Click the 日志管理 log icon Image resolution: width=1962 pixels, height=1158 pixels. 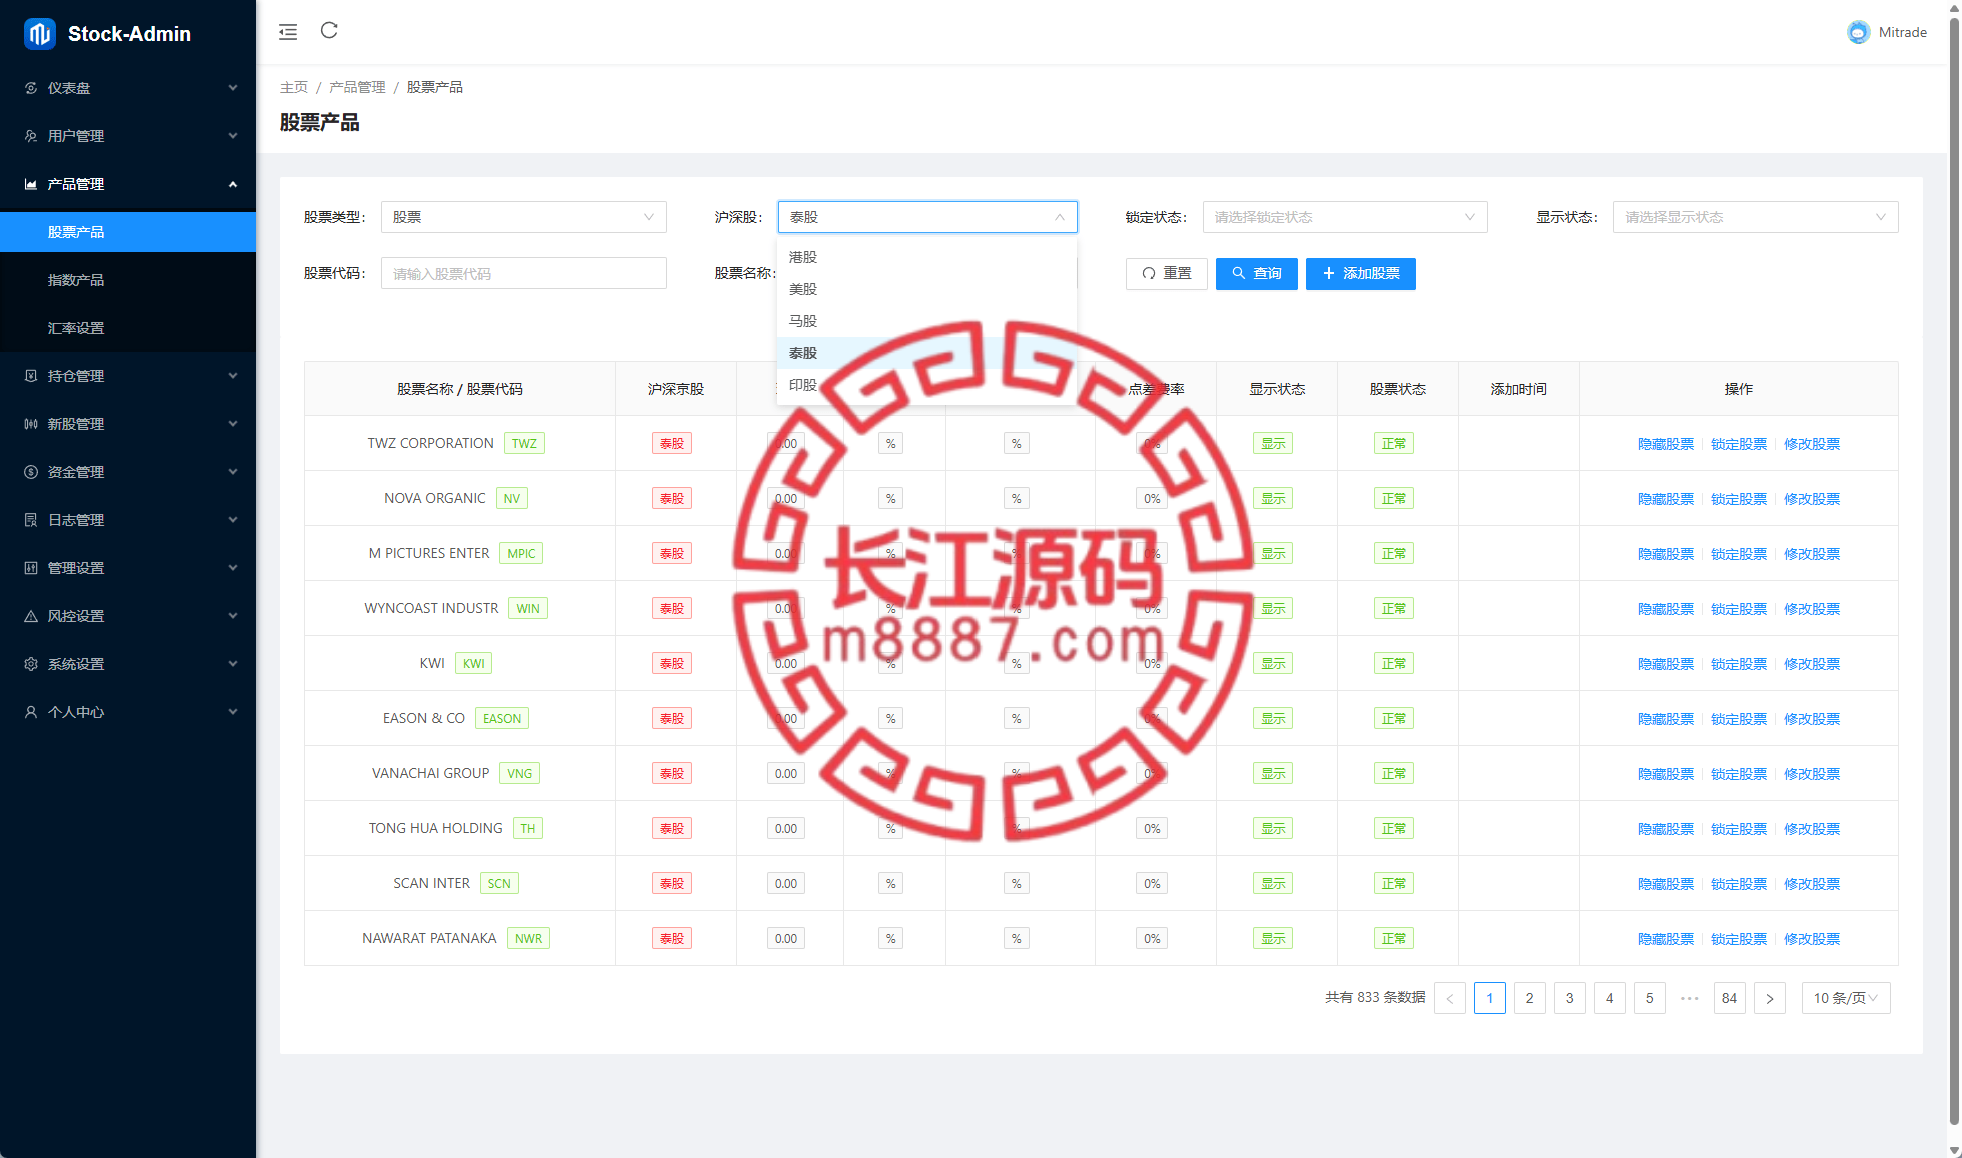click(x=31, y=520)
